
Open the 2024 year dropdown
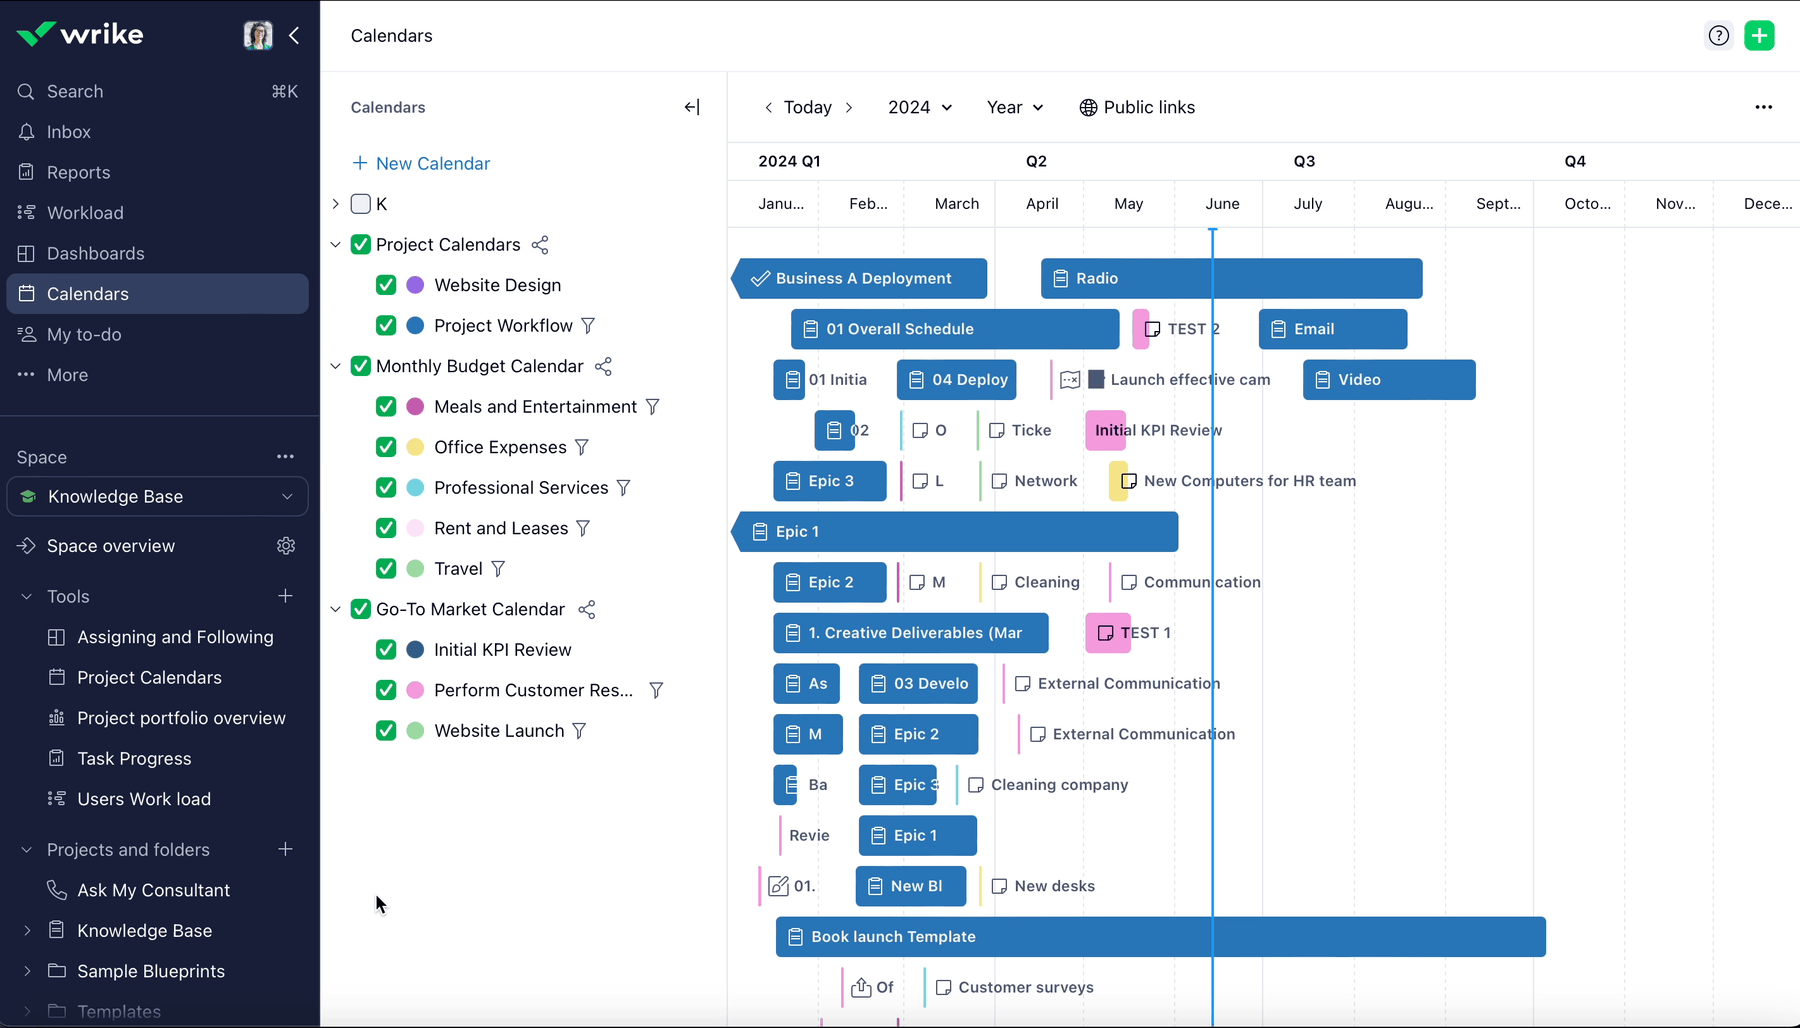coord(919,107)
